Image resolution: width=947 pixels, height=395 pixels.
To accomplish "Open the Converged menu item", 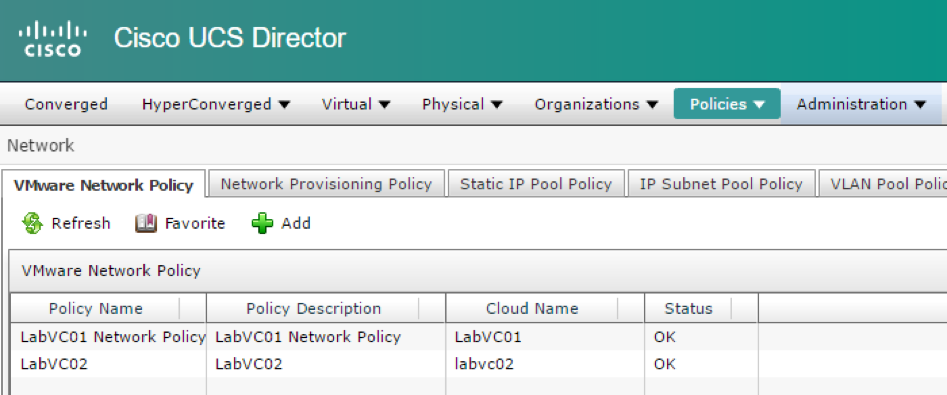I will coord(66,104).
